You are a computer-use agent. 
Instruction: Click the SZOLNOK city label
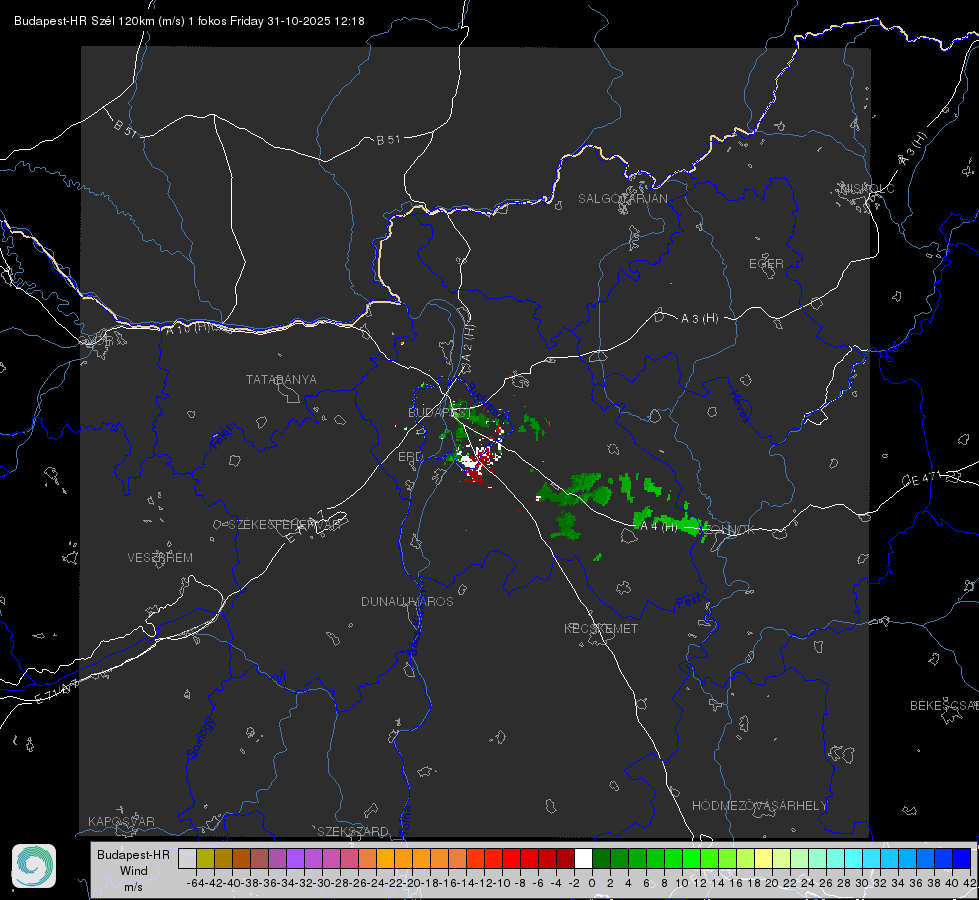[x=729, y=529]
